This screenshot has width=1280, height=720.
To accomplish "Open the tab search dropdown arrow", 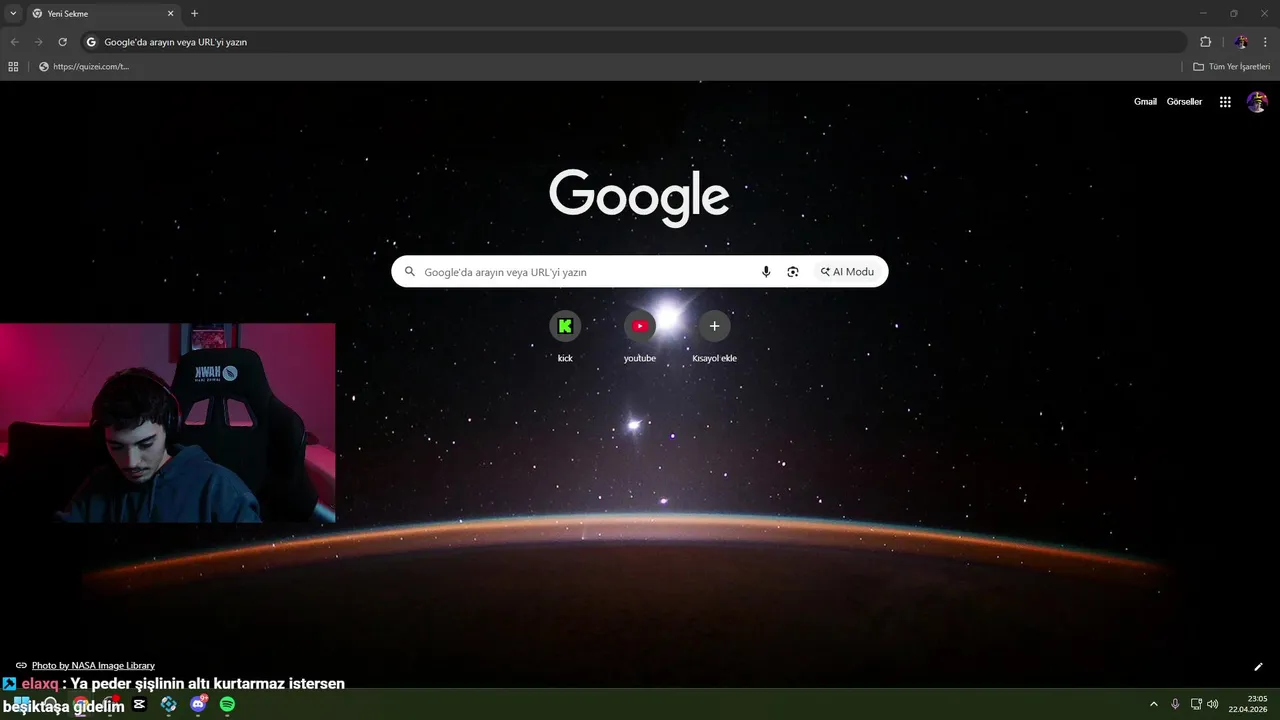I will tap(13, 13).
